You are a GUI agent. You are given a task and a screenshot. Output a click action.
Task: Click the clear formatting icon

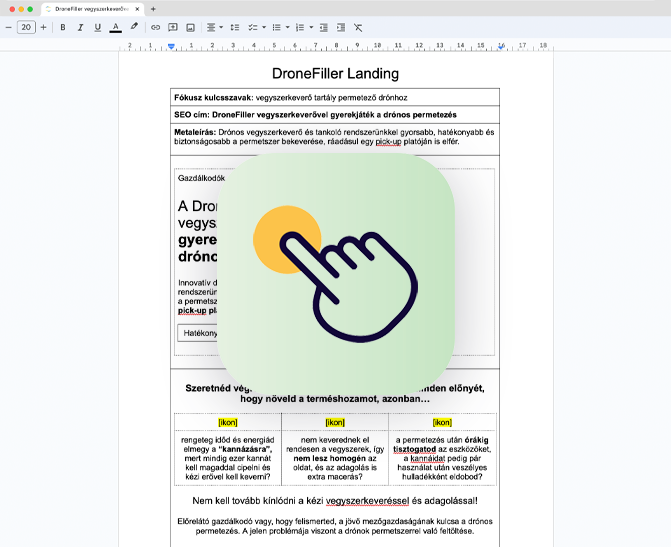tap(359, 27)
